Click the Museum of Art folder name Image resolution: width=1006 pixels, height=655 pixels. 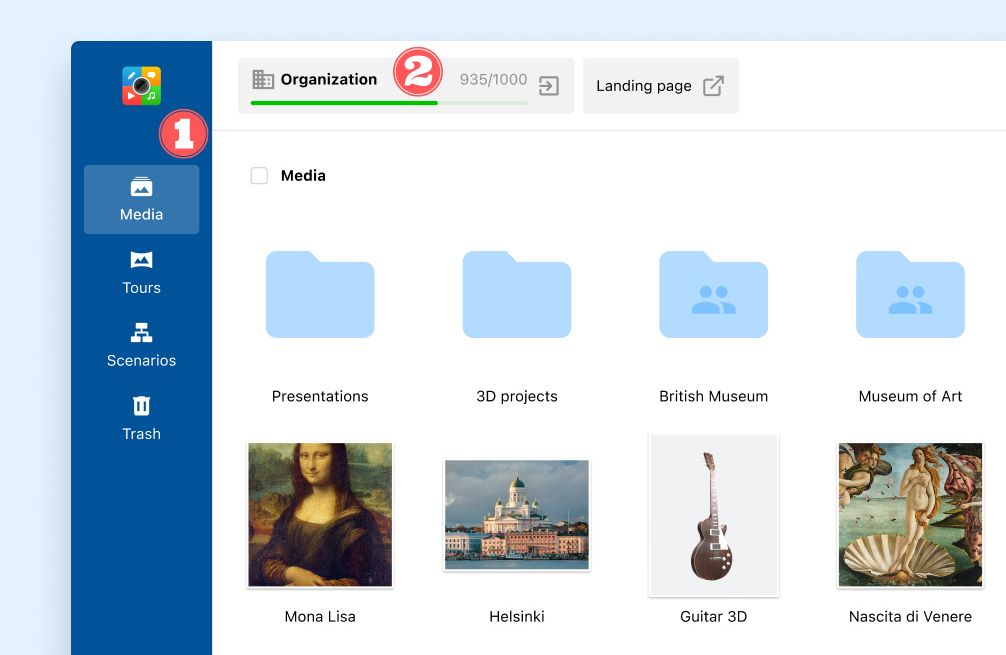910,396
